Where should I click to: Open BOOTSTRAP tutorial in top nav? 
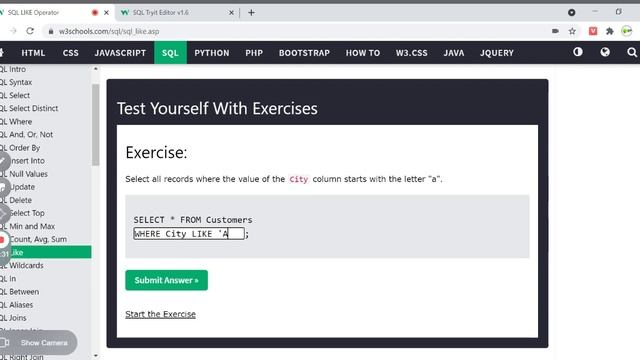tap(304, 53)
